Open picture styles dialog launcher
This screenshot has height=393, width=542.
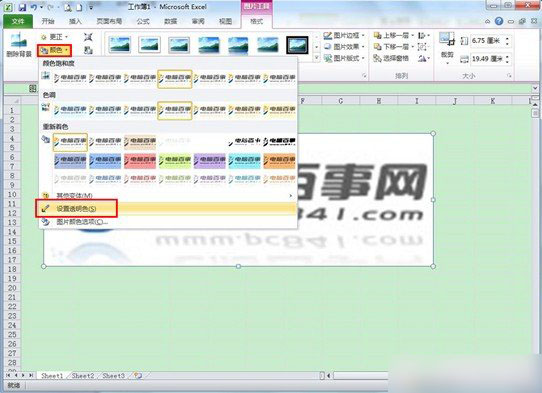[x=364, y=75]
